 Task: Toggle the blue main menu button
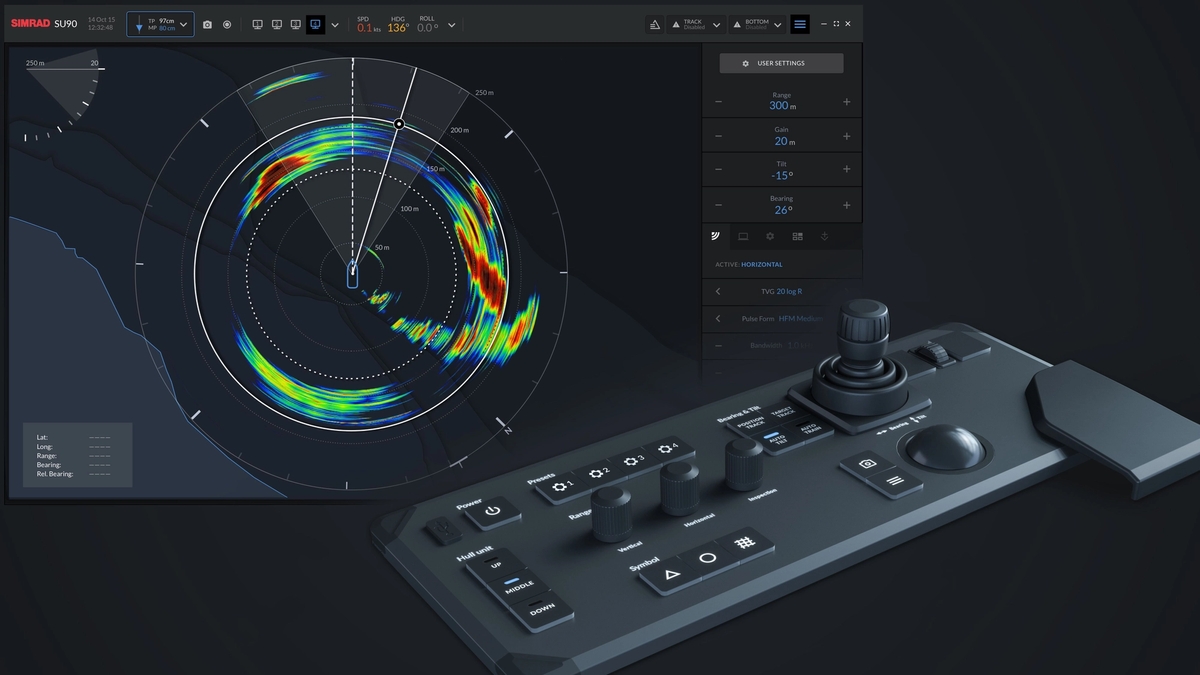(800, 24)
